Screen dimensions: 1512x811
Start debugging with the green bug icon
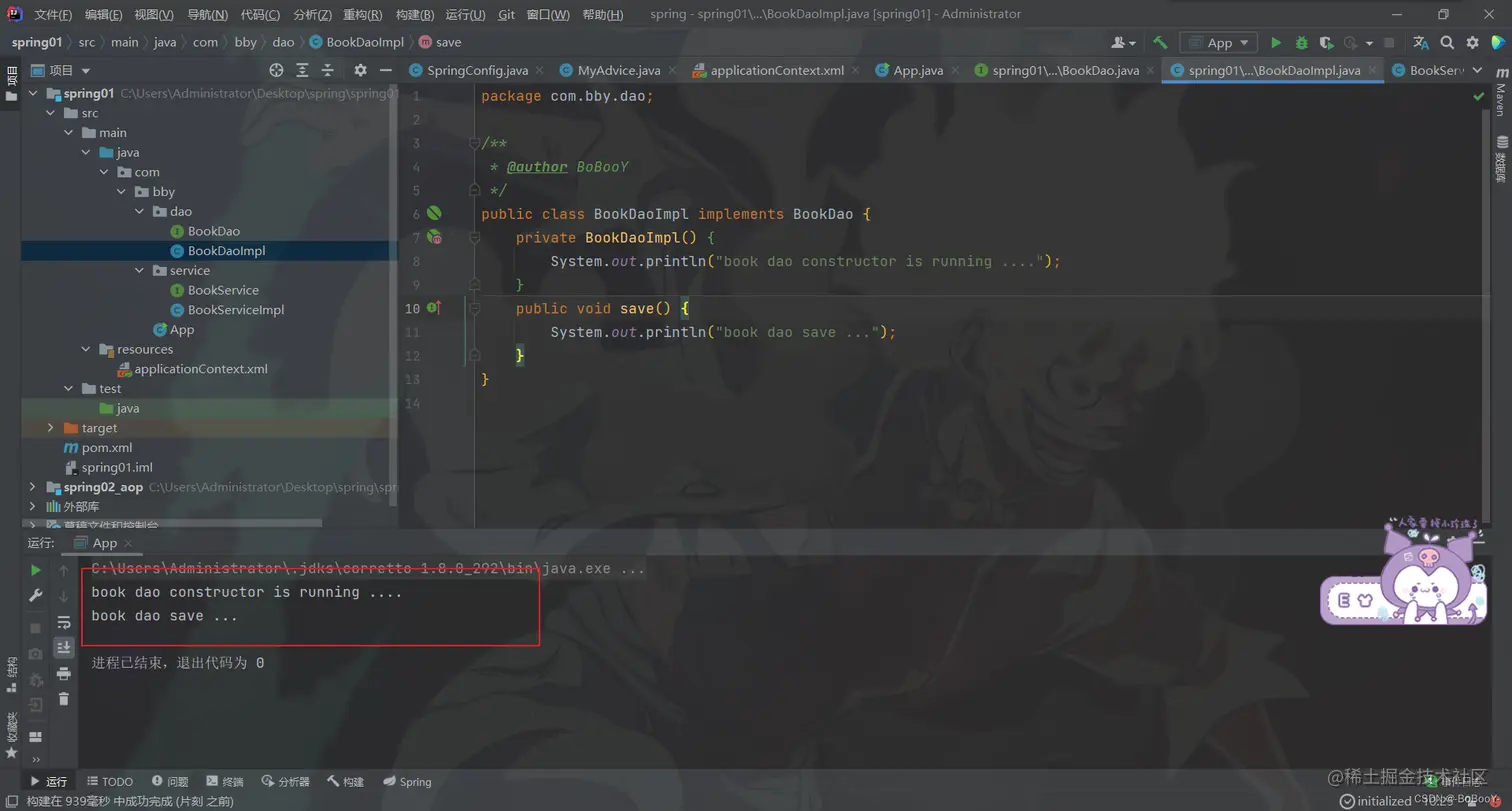point(1301,43)
